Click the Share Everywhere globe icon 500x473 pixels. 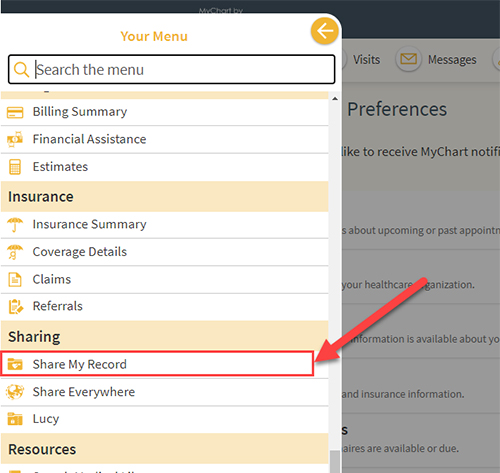[15, 392]
